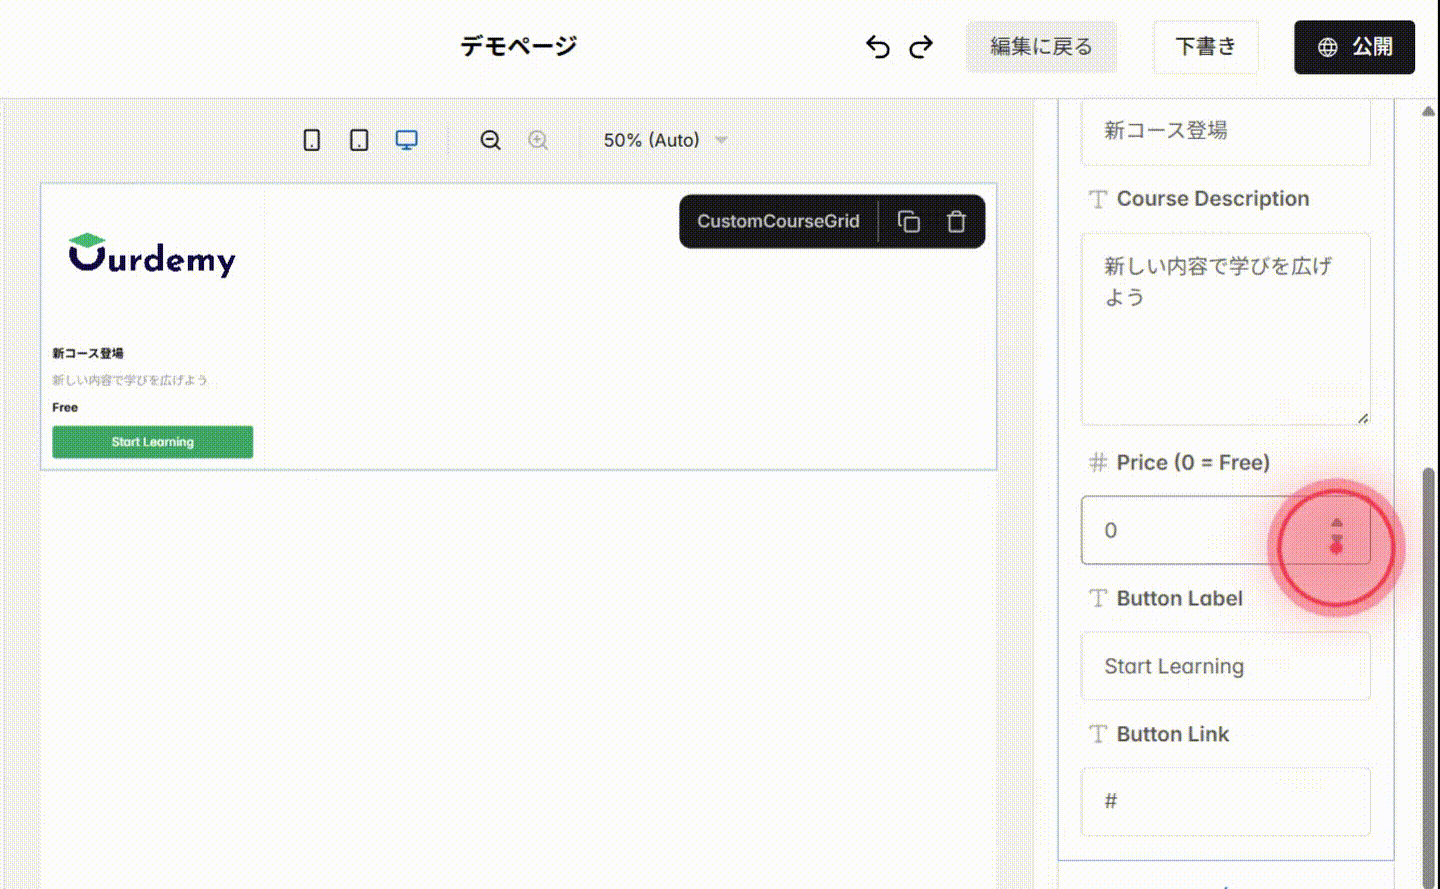This screenshot has width=1440, height=889.
Task: Switch preview to desktop view
Action: [x=406, y=140]
